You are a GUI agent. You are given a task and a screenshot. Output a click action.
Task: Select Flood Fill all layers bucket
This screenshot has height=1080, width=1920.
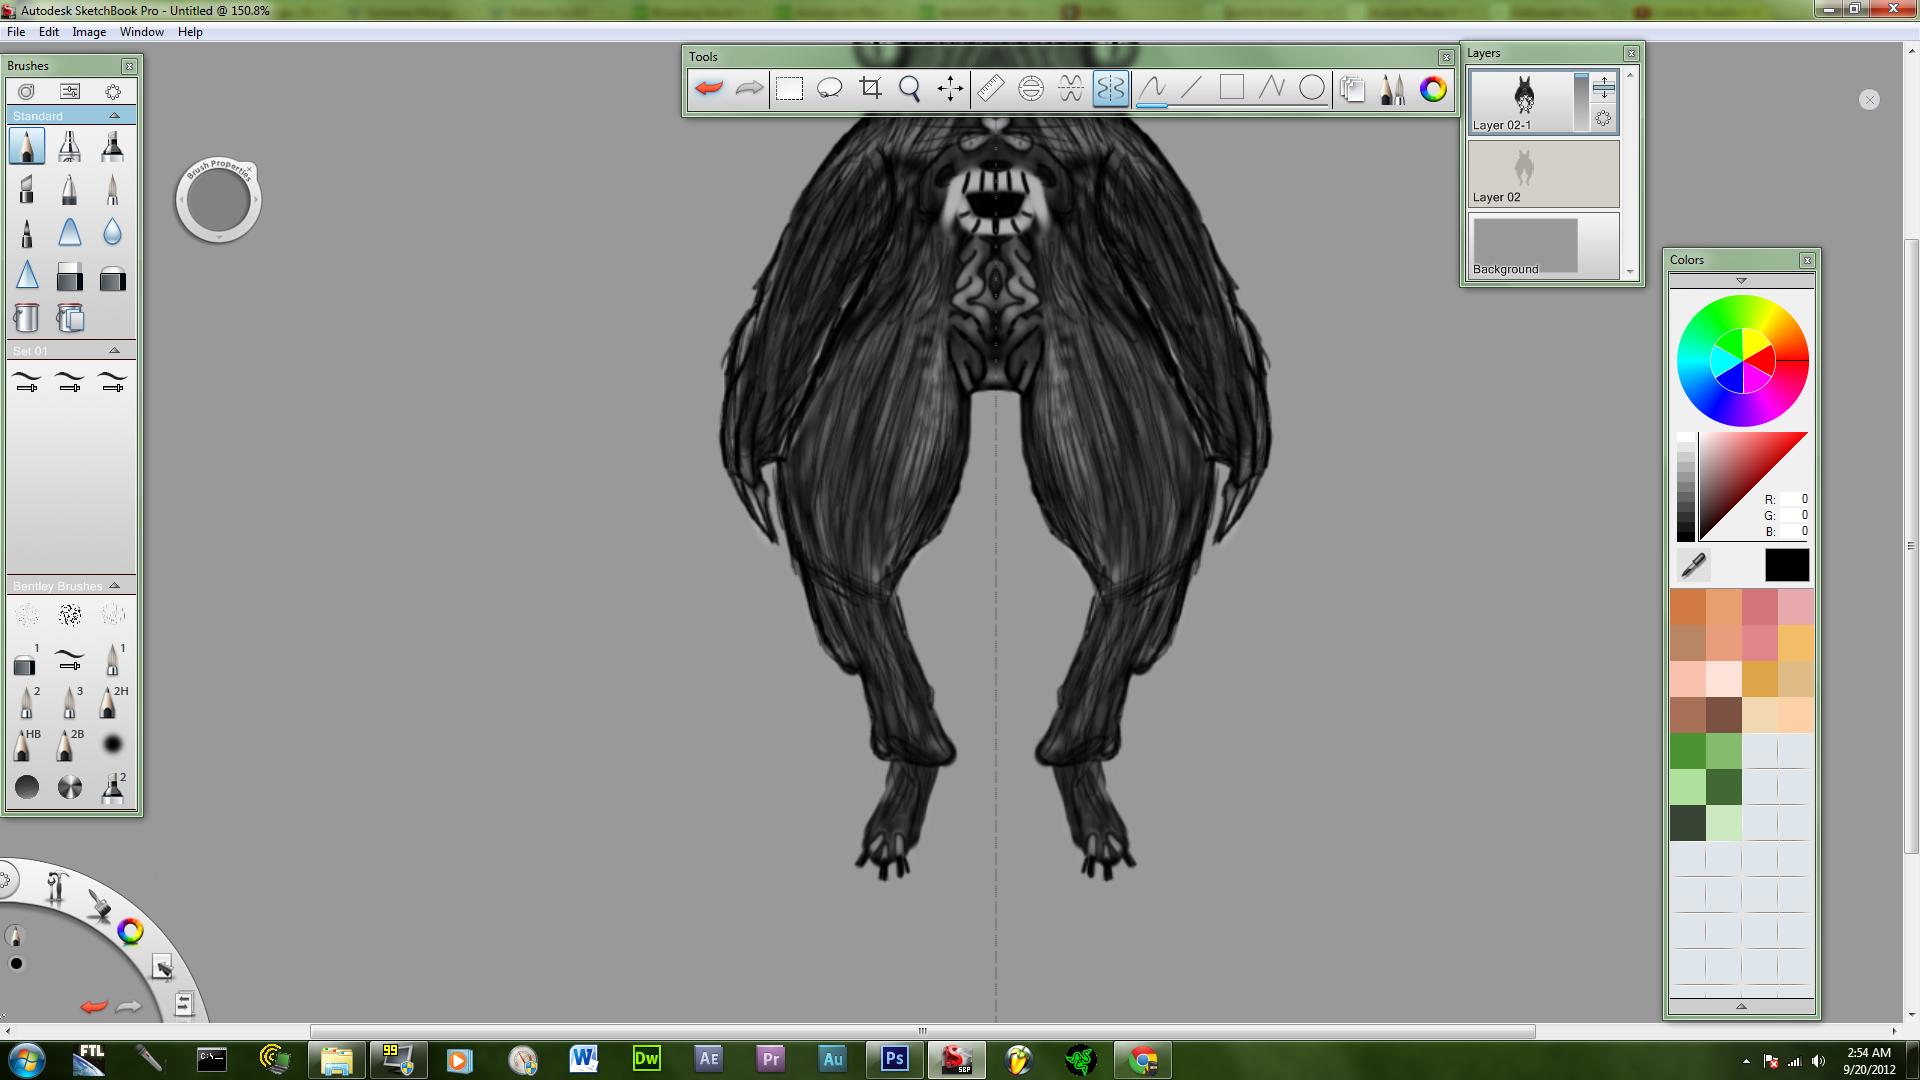(70, 318)
